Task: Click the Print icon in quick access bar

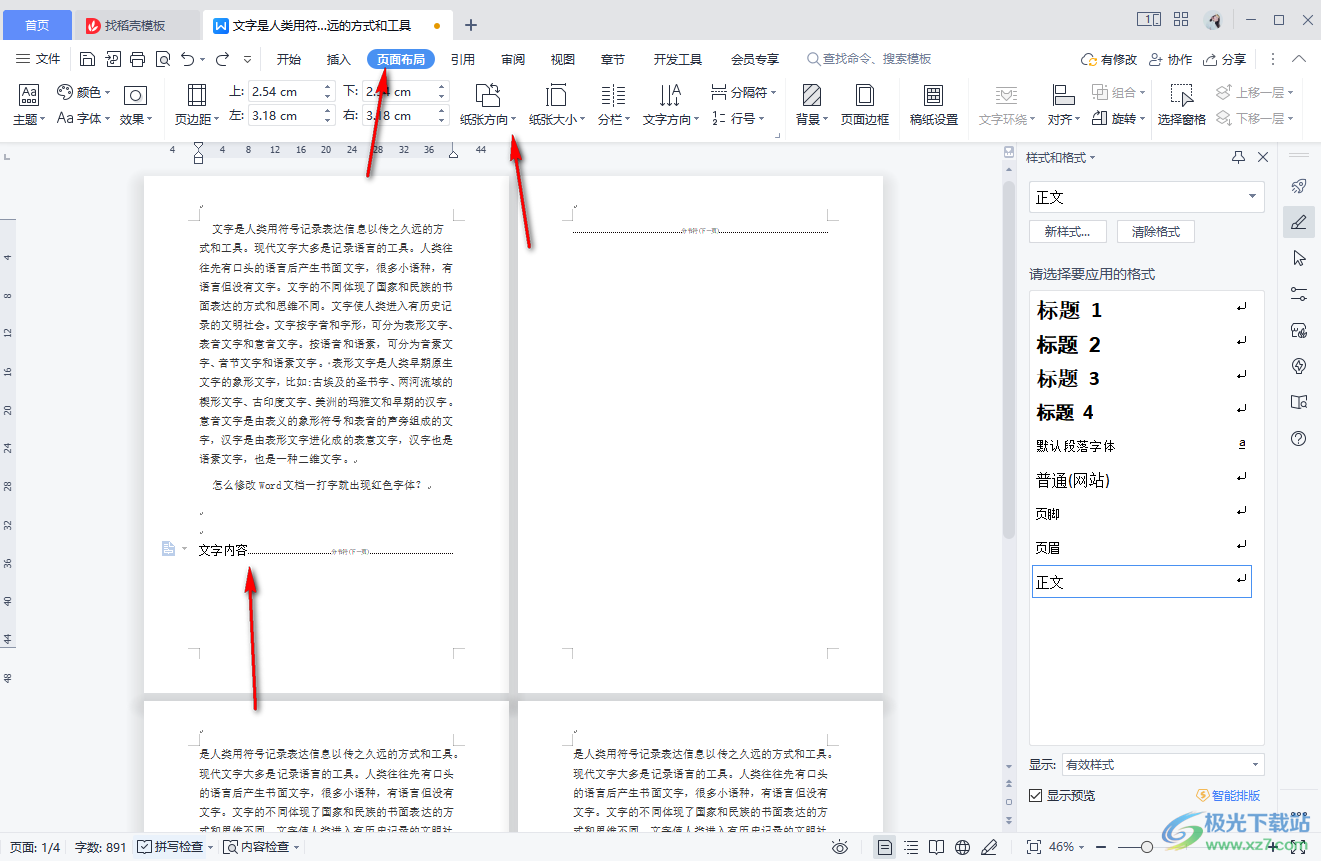Action: 138,59
